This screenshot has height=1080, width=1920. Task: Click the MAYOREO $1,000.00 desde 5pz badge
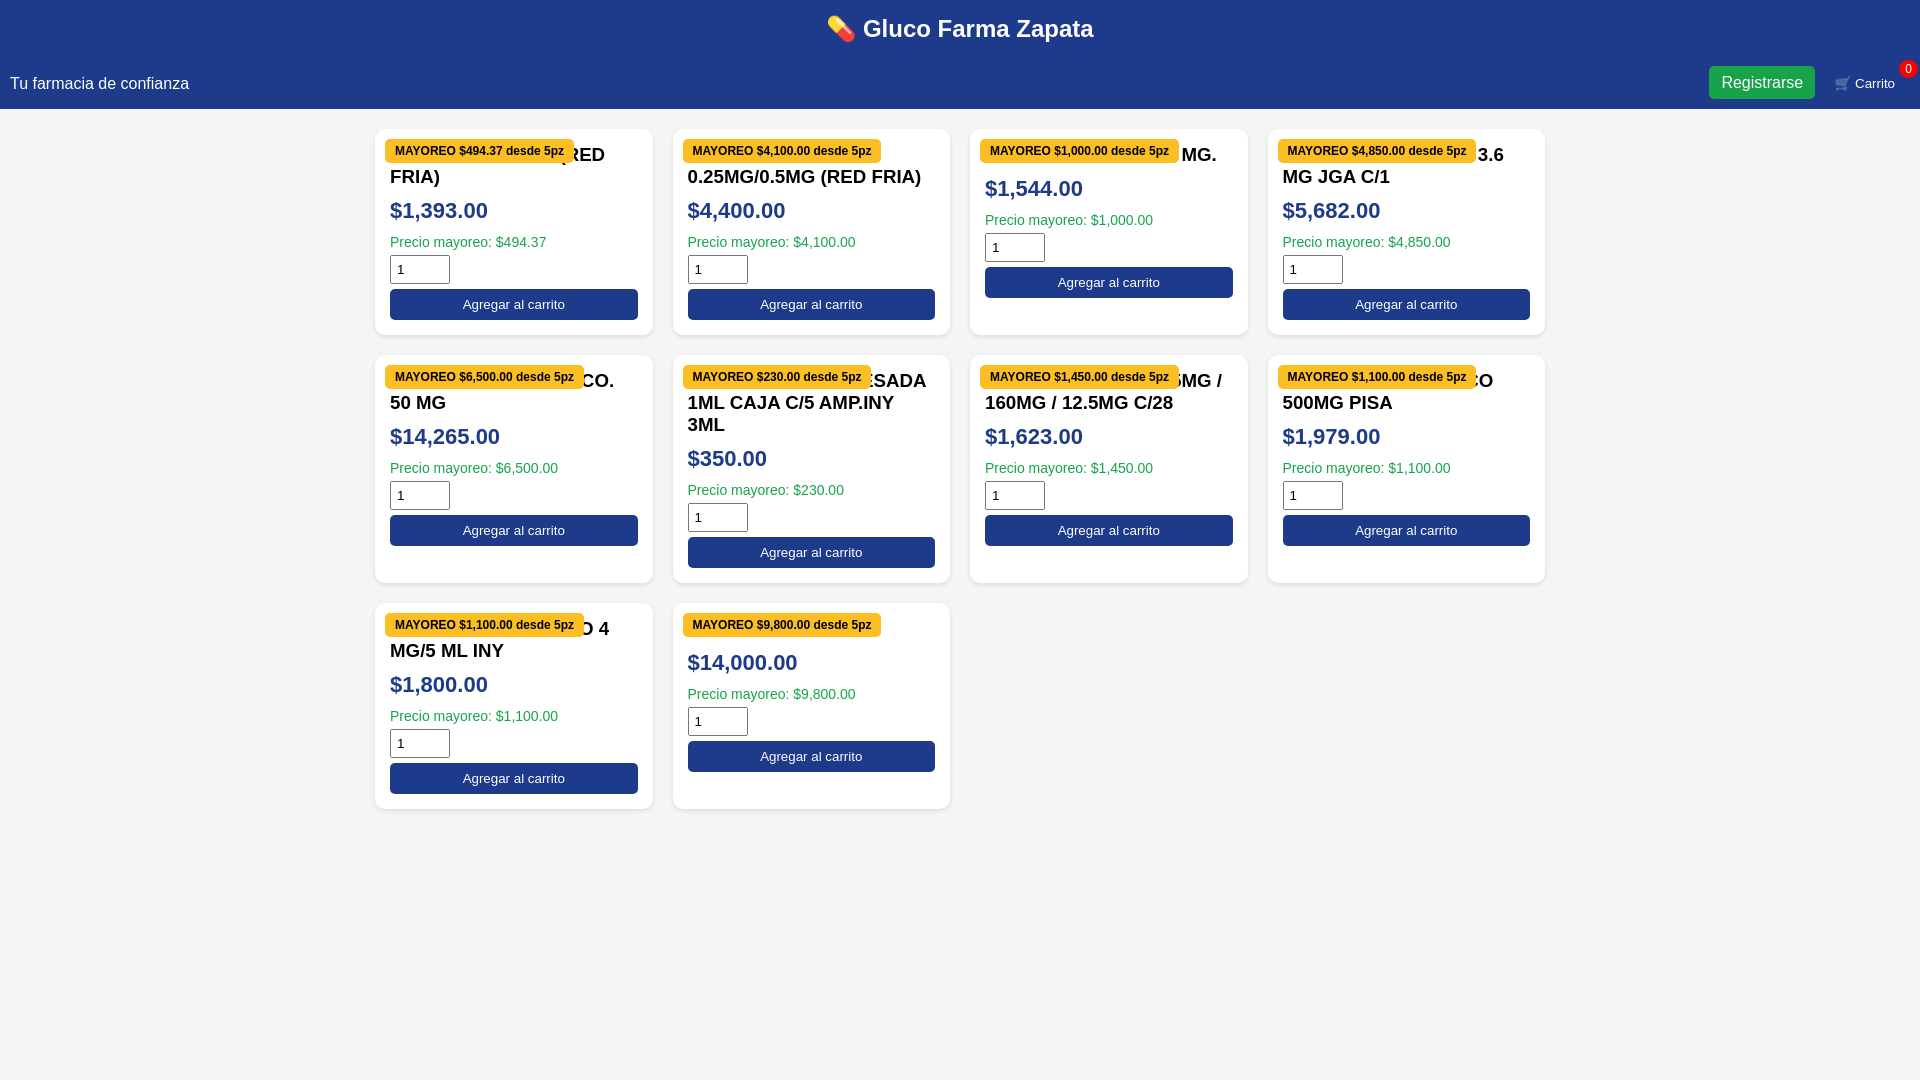1079,151
